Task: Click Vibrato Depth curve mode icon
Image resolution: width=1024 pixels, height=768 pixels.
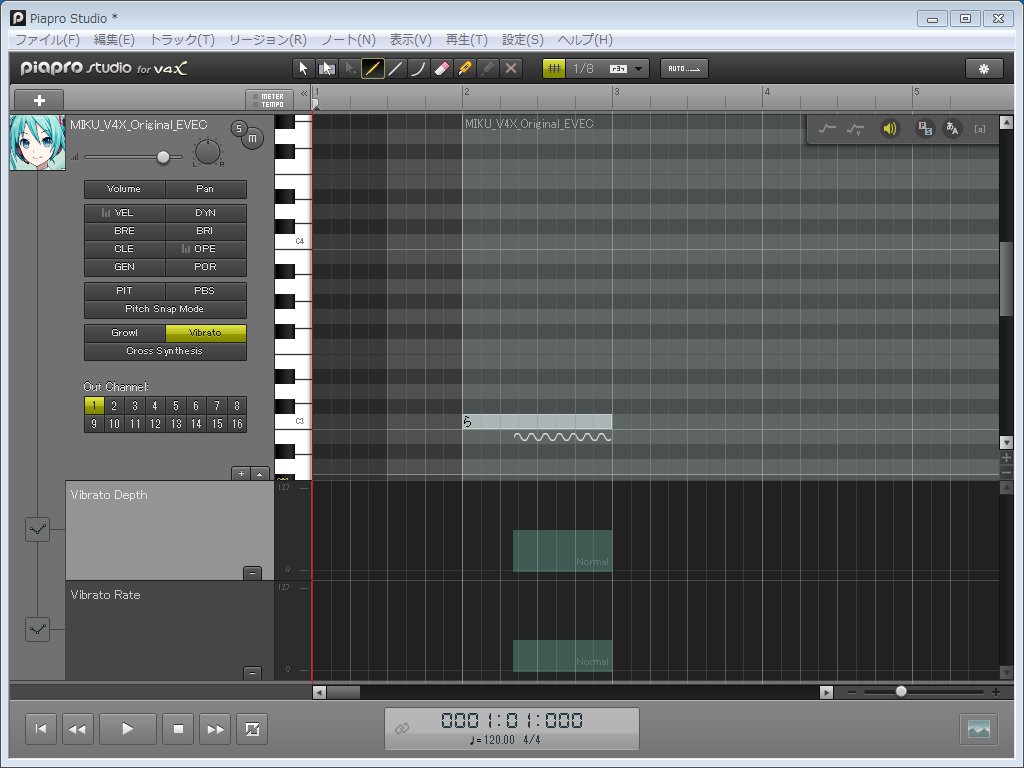Action: (x=37, y=529)
